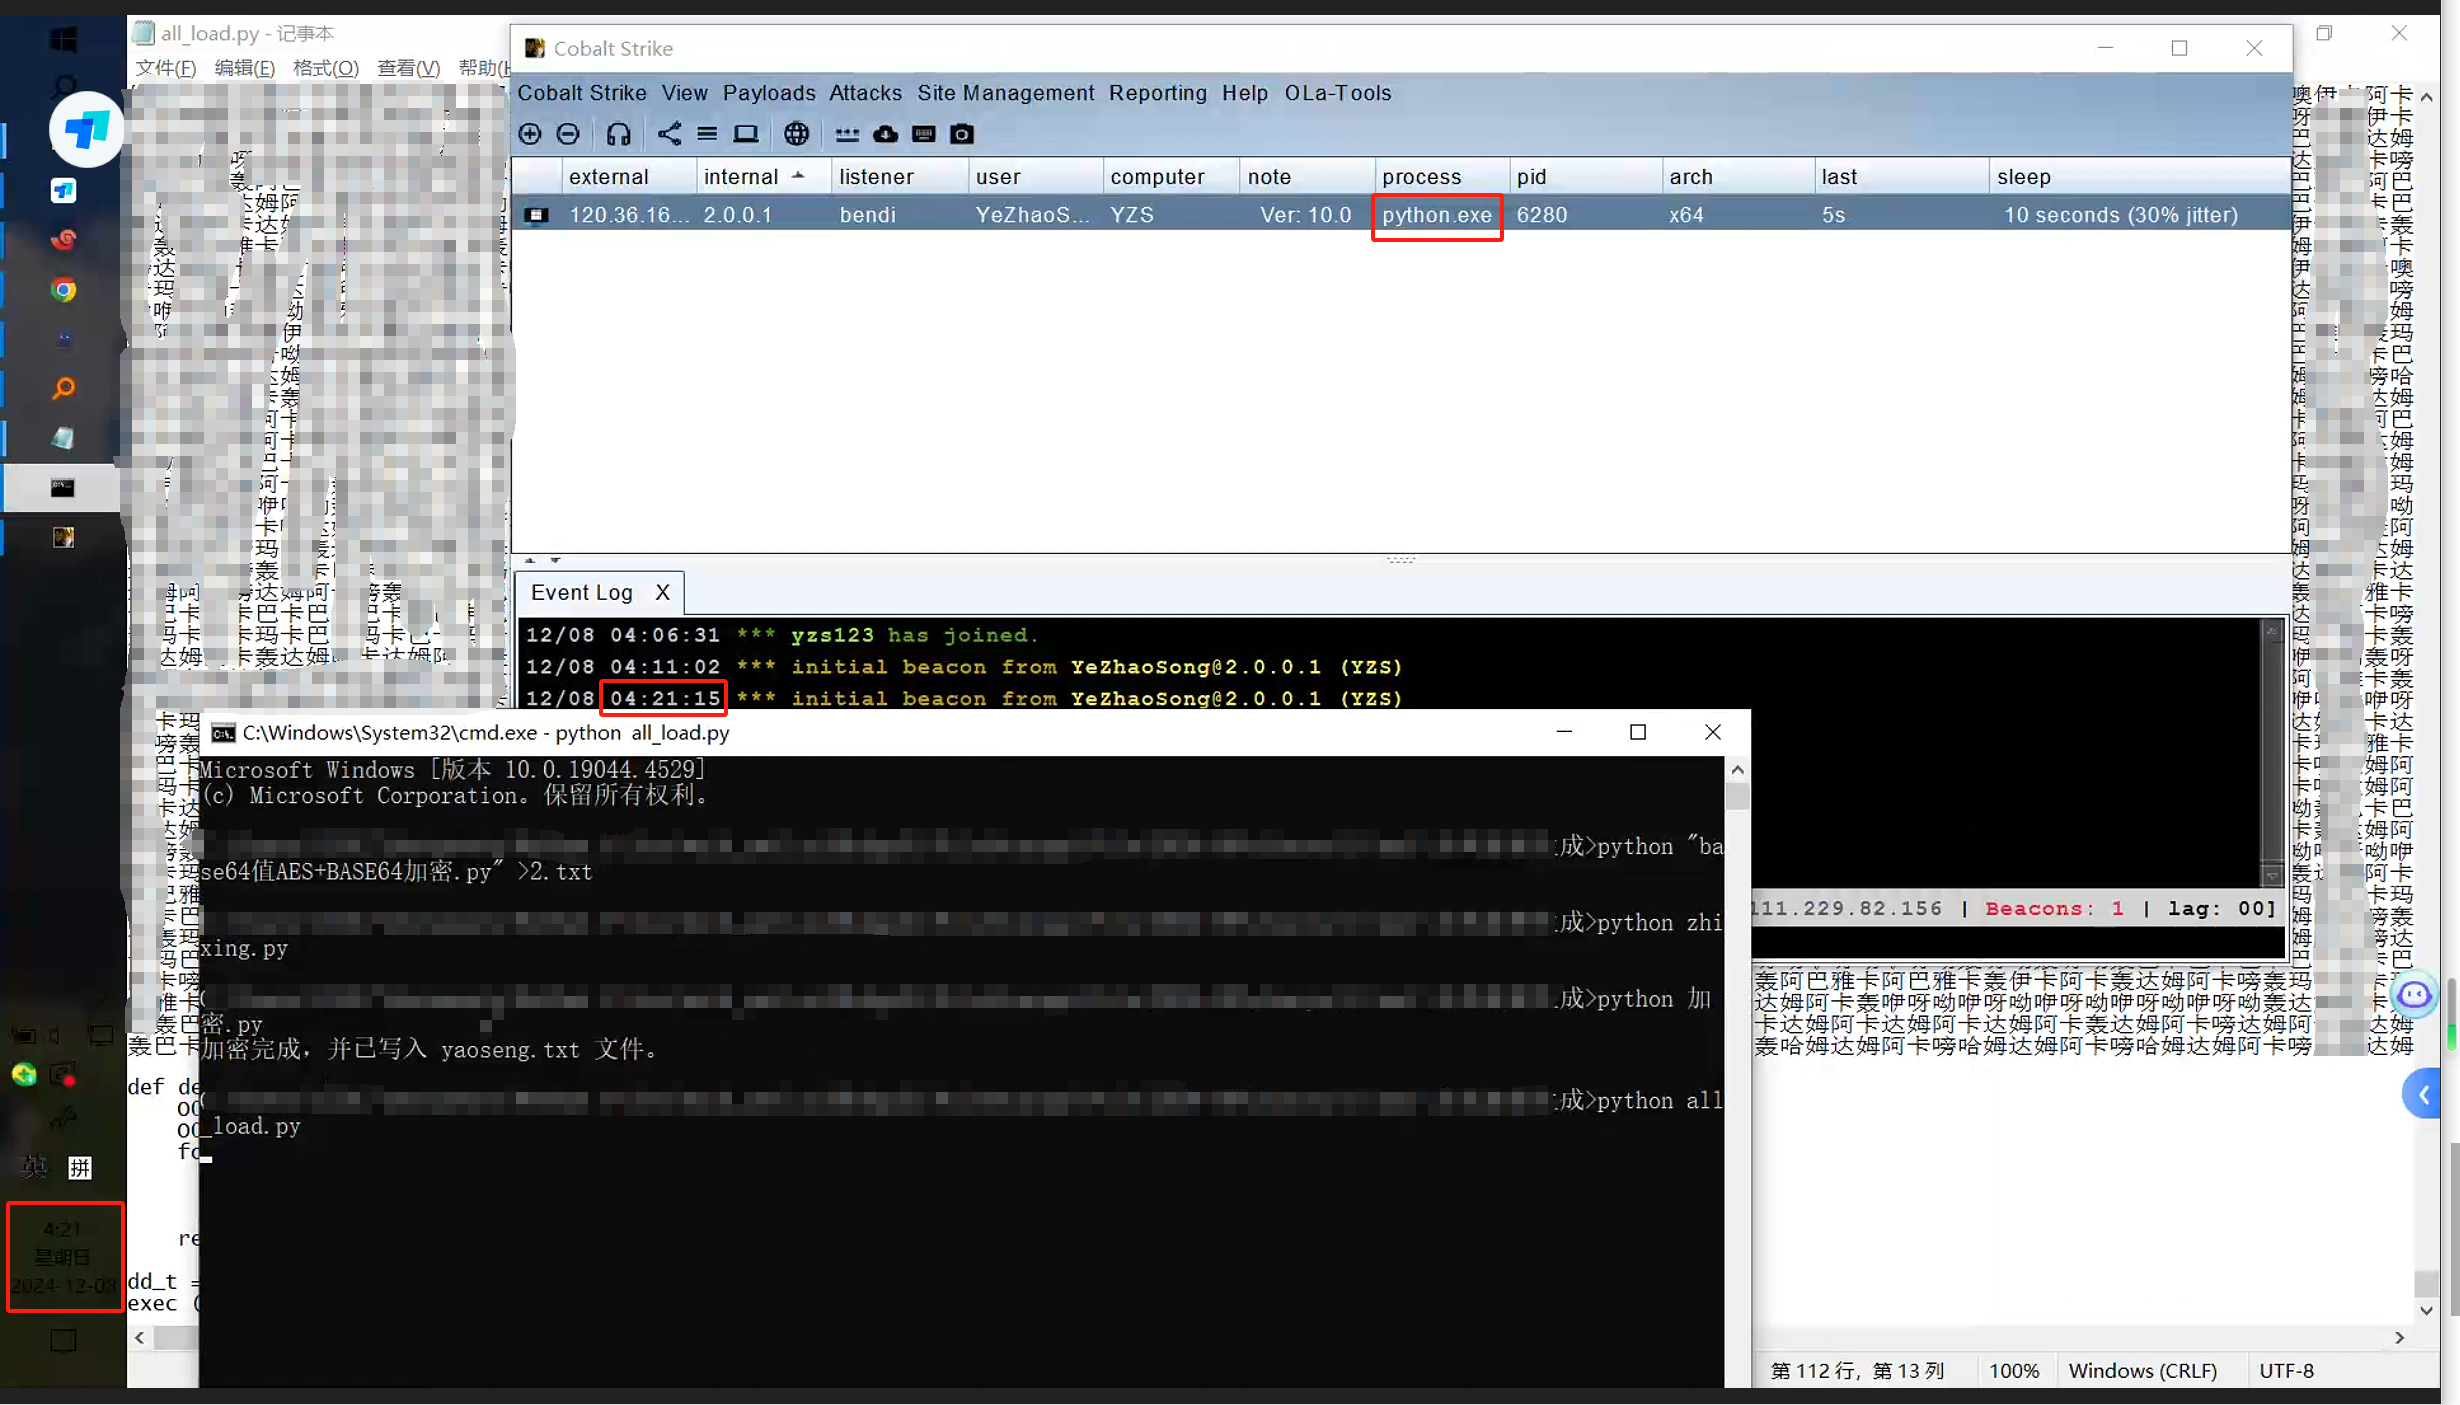Switch to target table laptop icon

[746, 134]
